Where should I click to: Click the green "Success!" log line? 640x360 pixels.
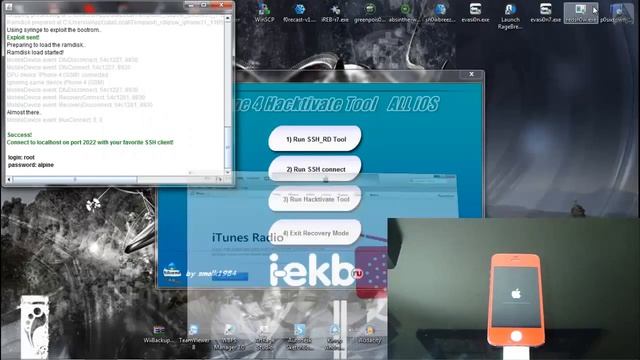[x=19, y=135]
